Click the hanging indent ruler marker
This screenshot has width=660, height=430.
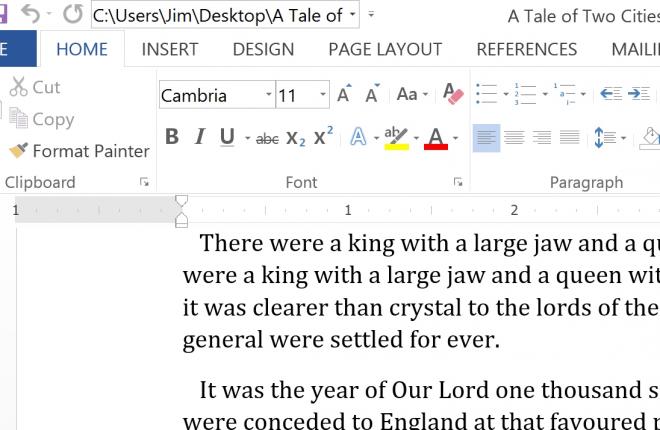(x=181, y=217)
